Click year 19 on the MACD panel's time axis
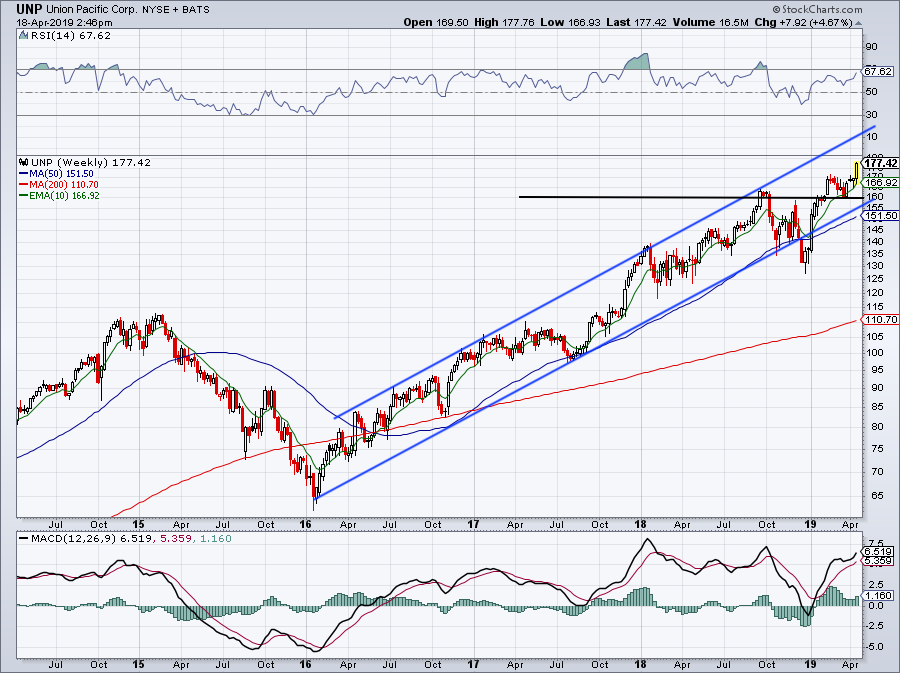The height and width of the screenshot is (673, 900). [x=810, y=664]
